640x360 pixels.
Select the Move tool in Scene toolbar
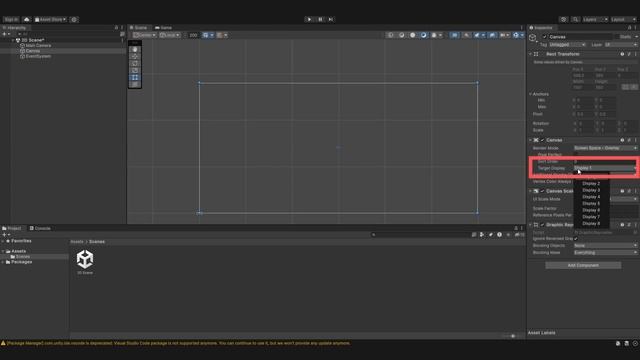135,56
